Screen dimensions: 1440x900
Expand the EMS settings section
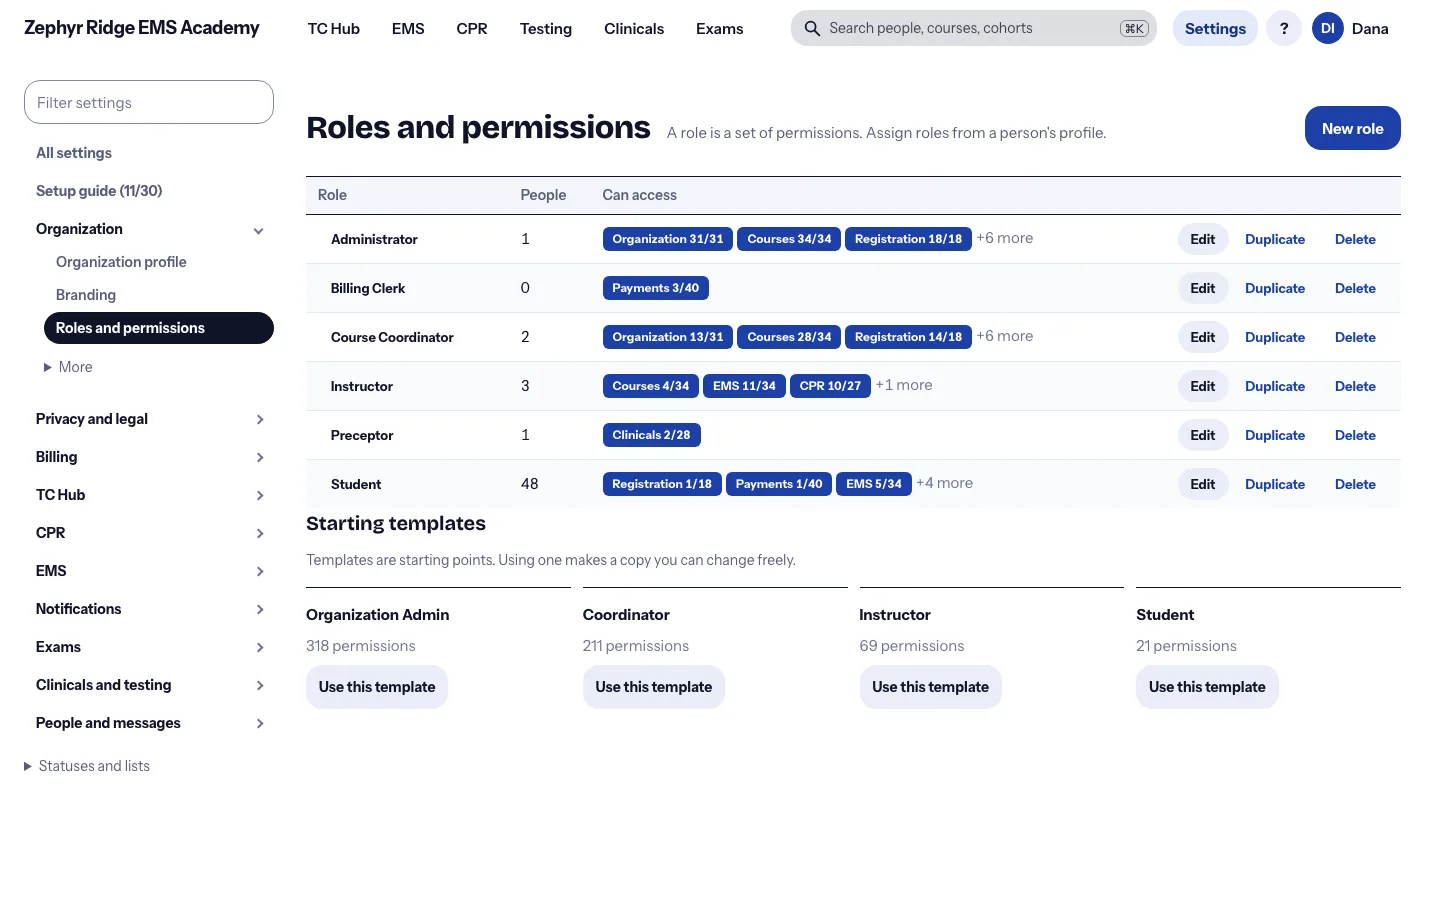pyautogui.click(x=150, y=571)
